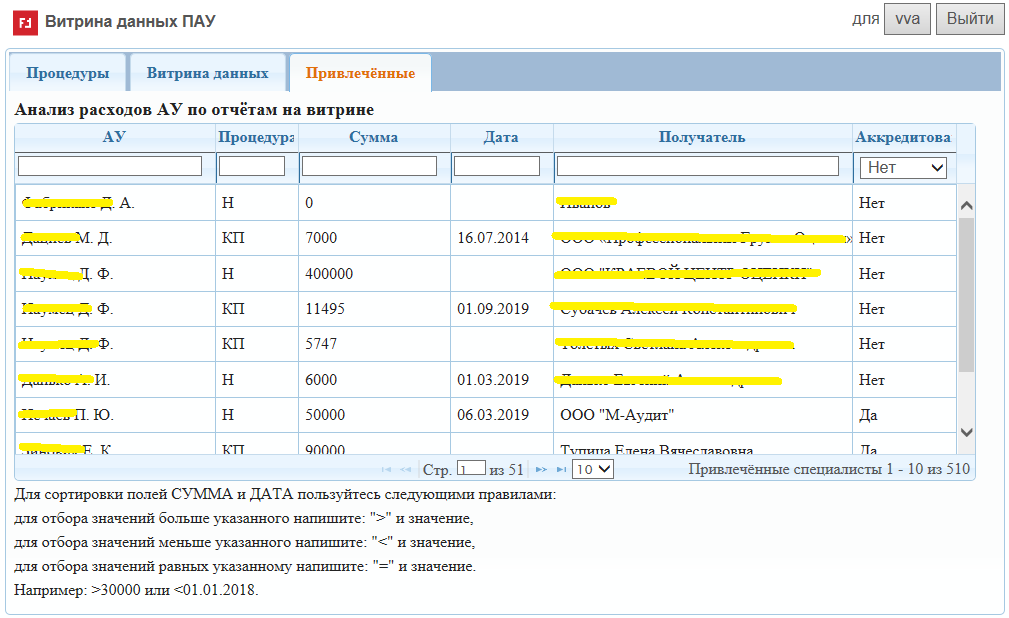Select the Привлечённые tab

[360, 73]
